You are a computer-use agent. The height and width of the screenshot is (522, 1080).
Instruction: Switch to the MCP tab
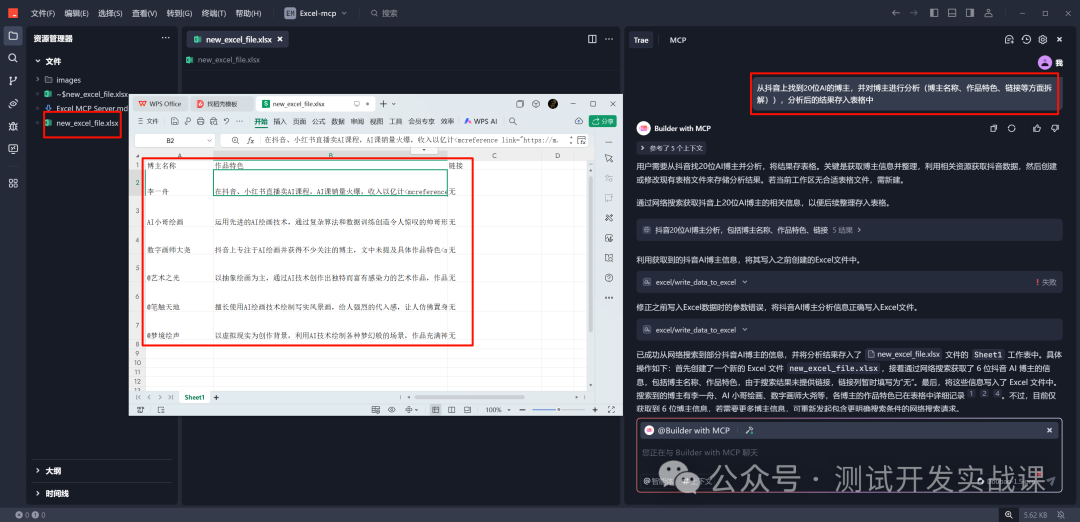tap(678, 40)
